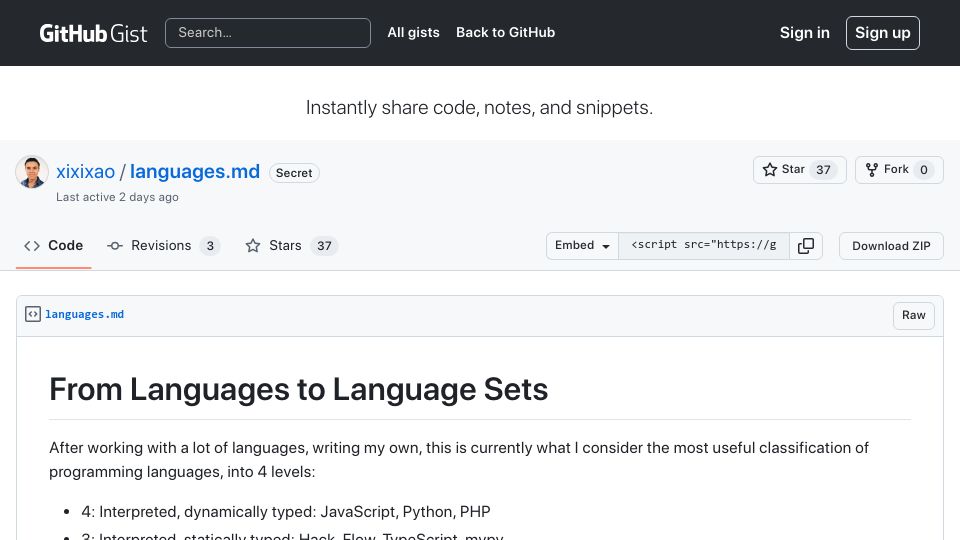Show the star count 37 next to Star

(x=823, y=170)
